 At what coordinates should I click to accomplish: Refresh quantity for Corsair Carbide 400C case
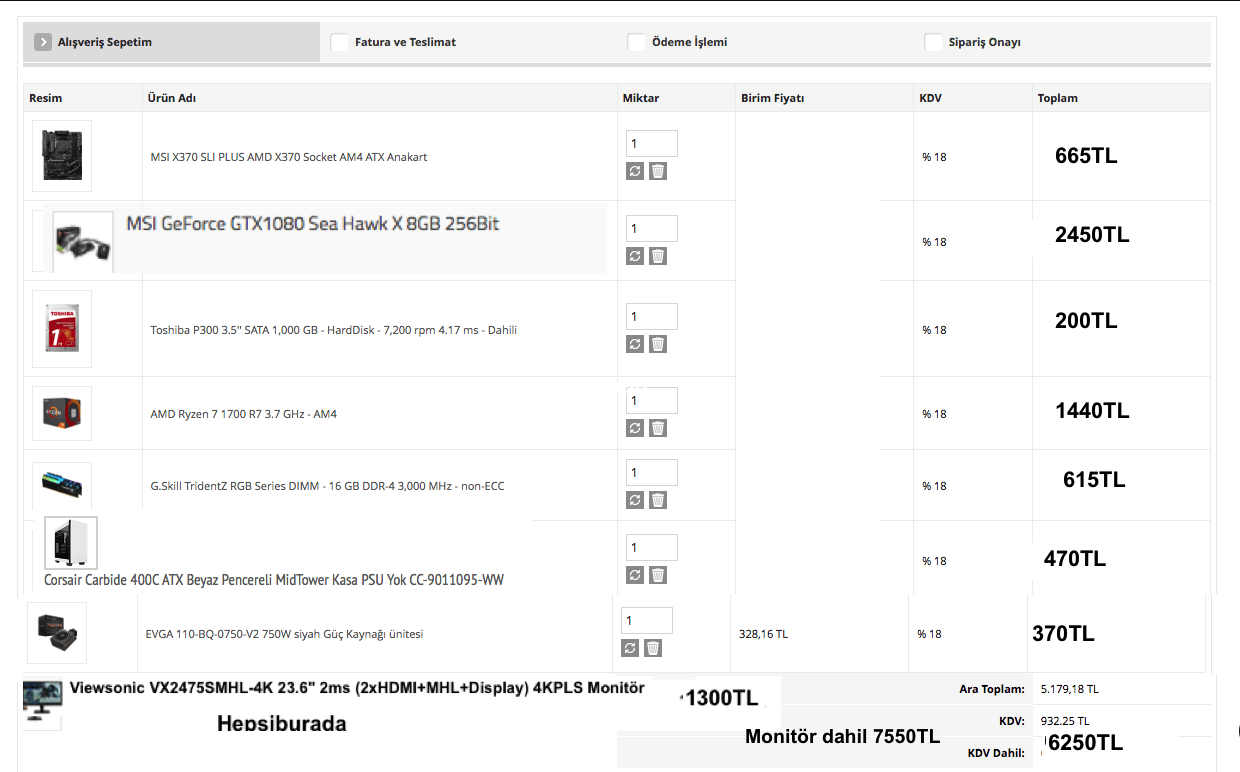[x=635, y=575]
